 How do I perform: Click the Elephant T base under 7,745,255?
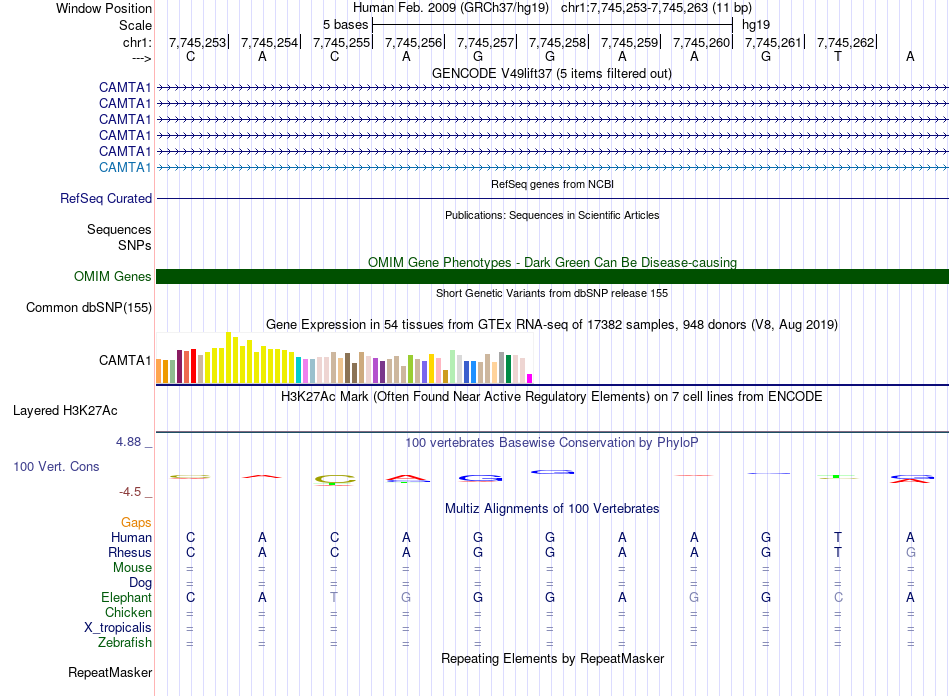pos(334,597)
